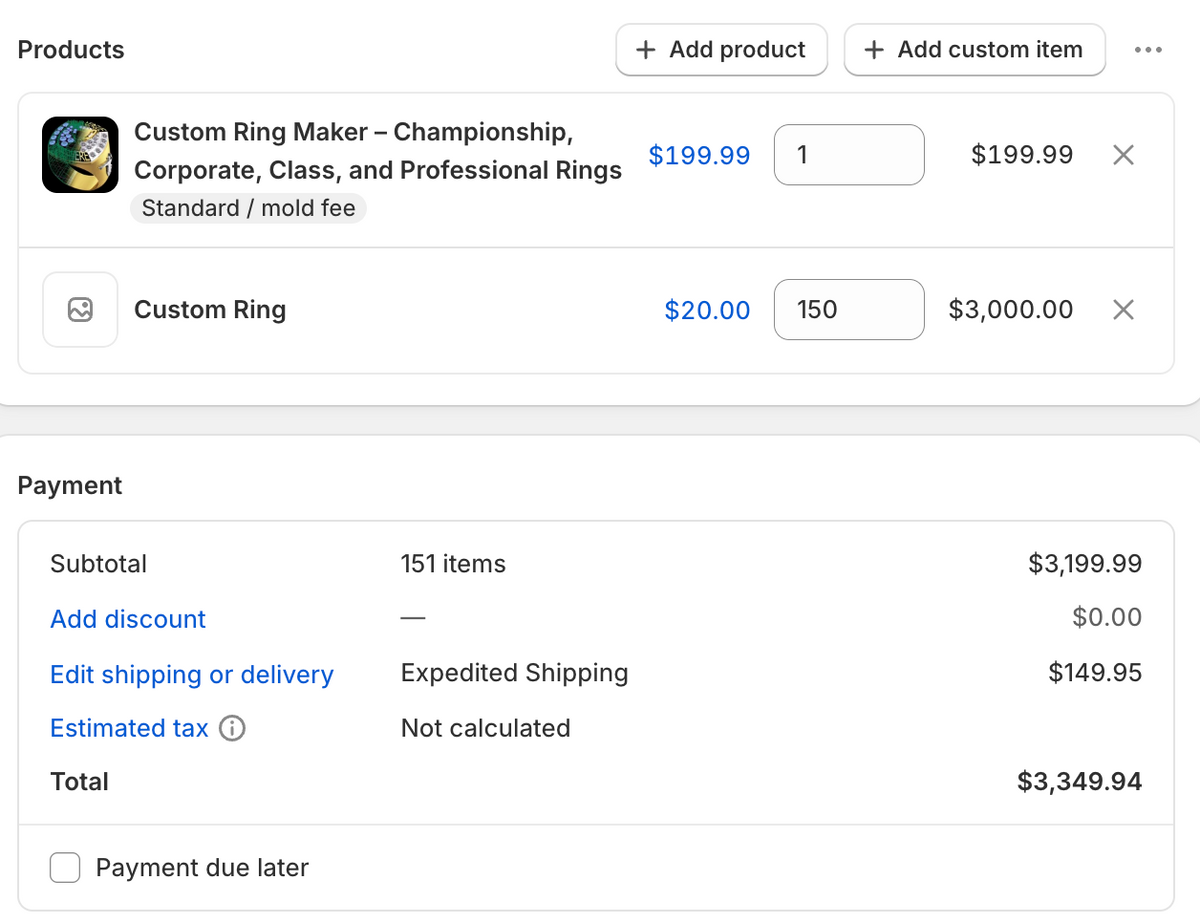1200x923 pixels.
Task: Click the Add product button
Action: click(x=721, y=50)
